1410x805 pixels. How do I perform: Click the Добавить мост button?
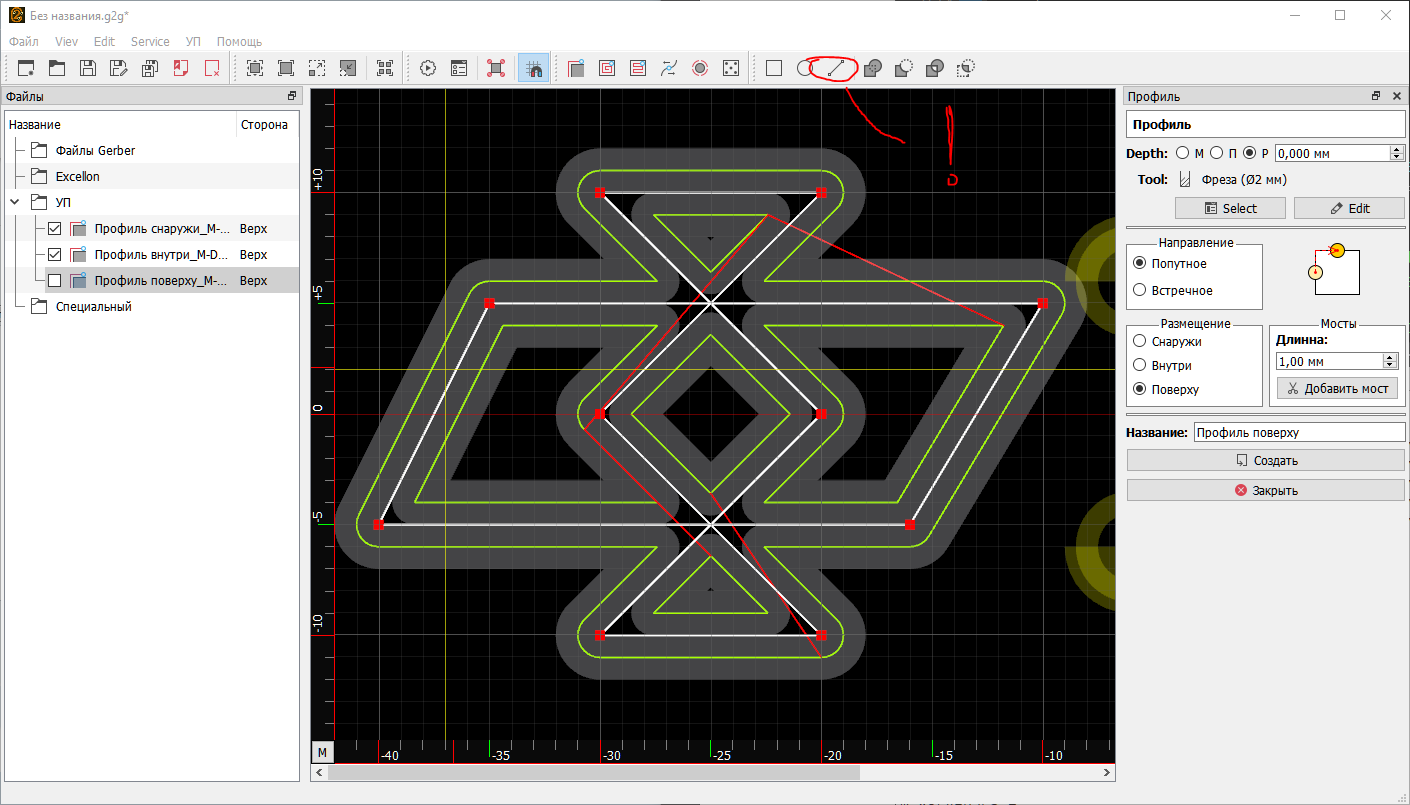(1337, 389)
